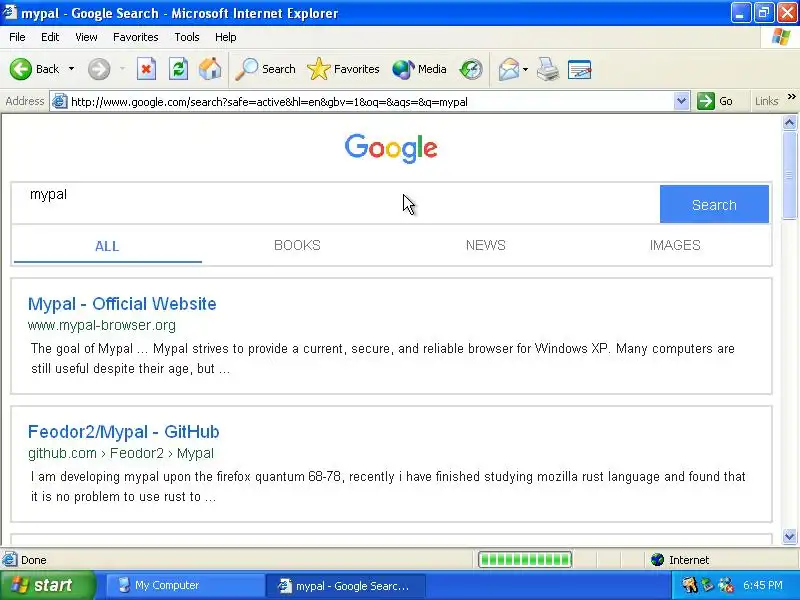Image resolution: width=800 pixels, height=600 pixels.
Task: Open the Tools menu
Action: point(187,37)
